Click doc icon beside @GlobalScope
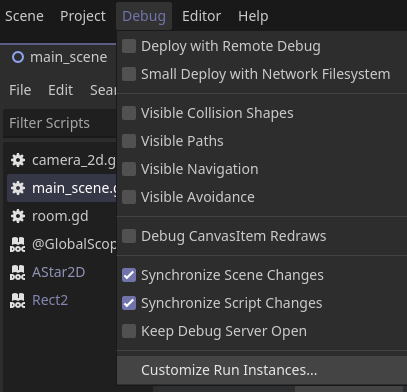Viewport: 407px width, 392px height. (18, 245)
